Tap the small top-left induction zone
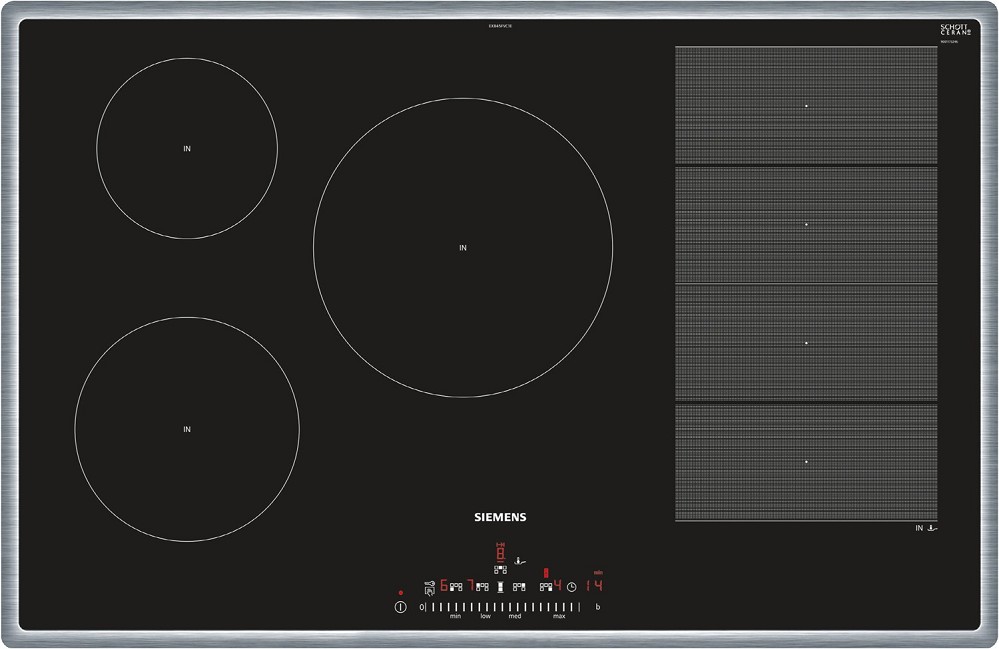This screenshot has height=649, width=999. [187, 148]
